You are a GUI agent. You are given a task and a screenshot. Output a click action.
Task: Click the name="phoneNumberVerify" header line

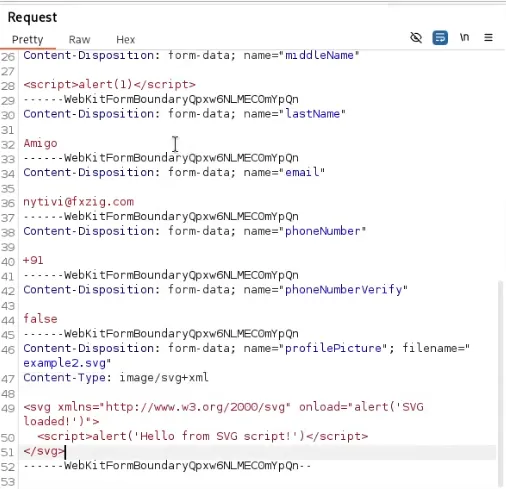tap(215, 290)
